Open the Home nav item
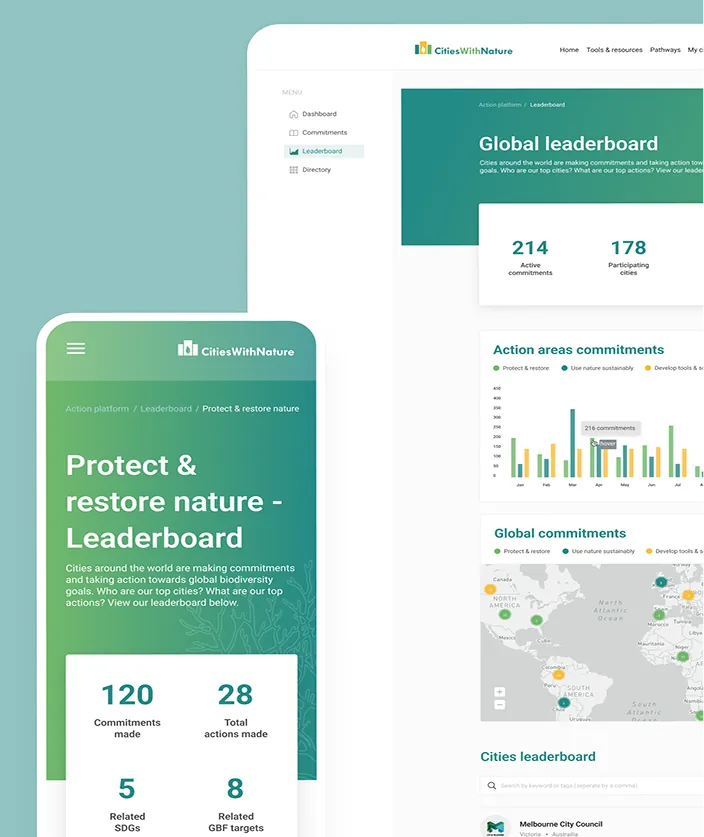 point(569,50)
